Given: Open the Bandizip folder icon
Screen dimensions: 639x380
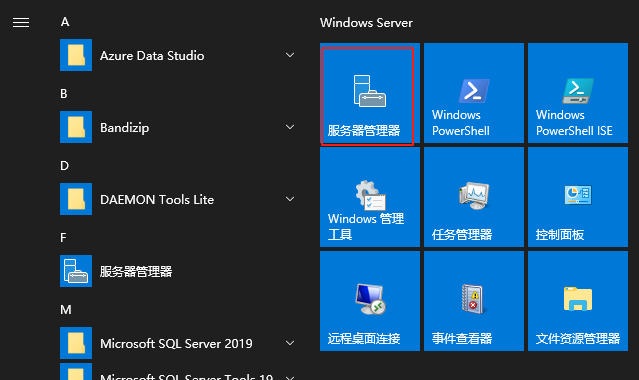Looking at the screenshot, I should pyautogui.click(x=76, y=127).
